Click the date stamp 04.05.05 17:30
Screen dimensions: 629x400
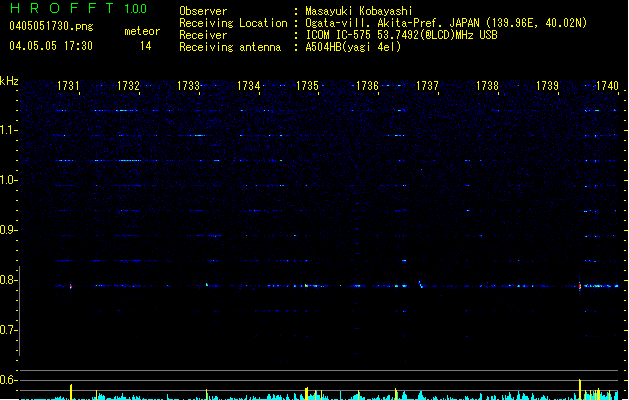[x=51, y=46]
